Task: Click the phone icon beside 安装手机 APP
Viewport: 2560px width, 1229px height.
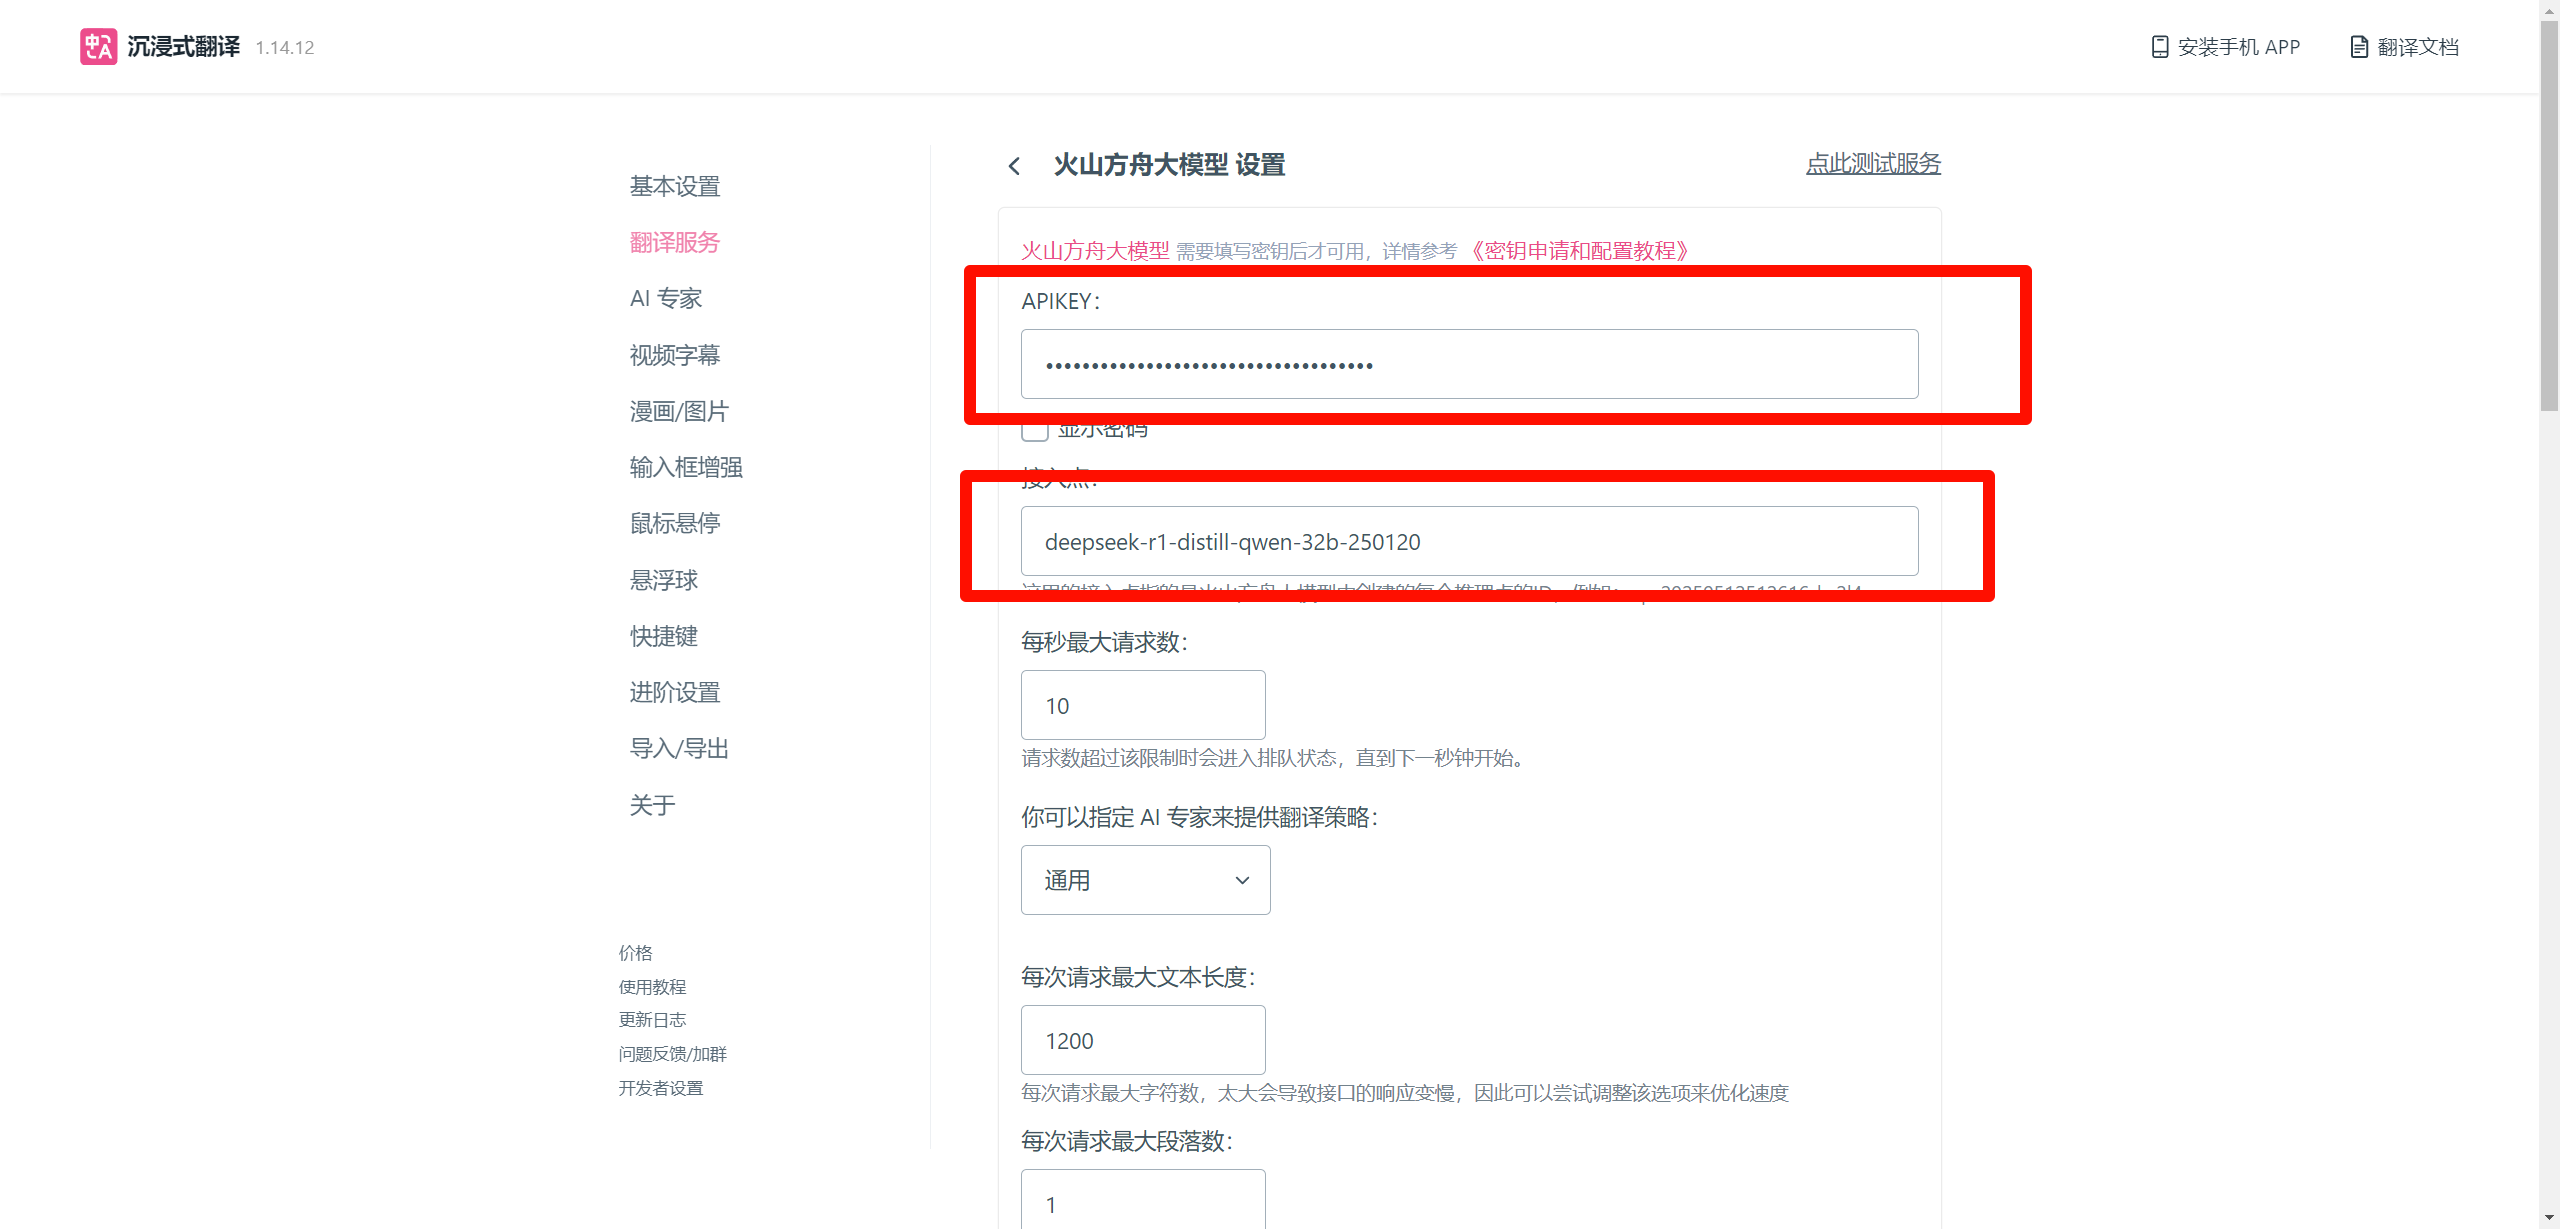Action: [2159, 47]
